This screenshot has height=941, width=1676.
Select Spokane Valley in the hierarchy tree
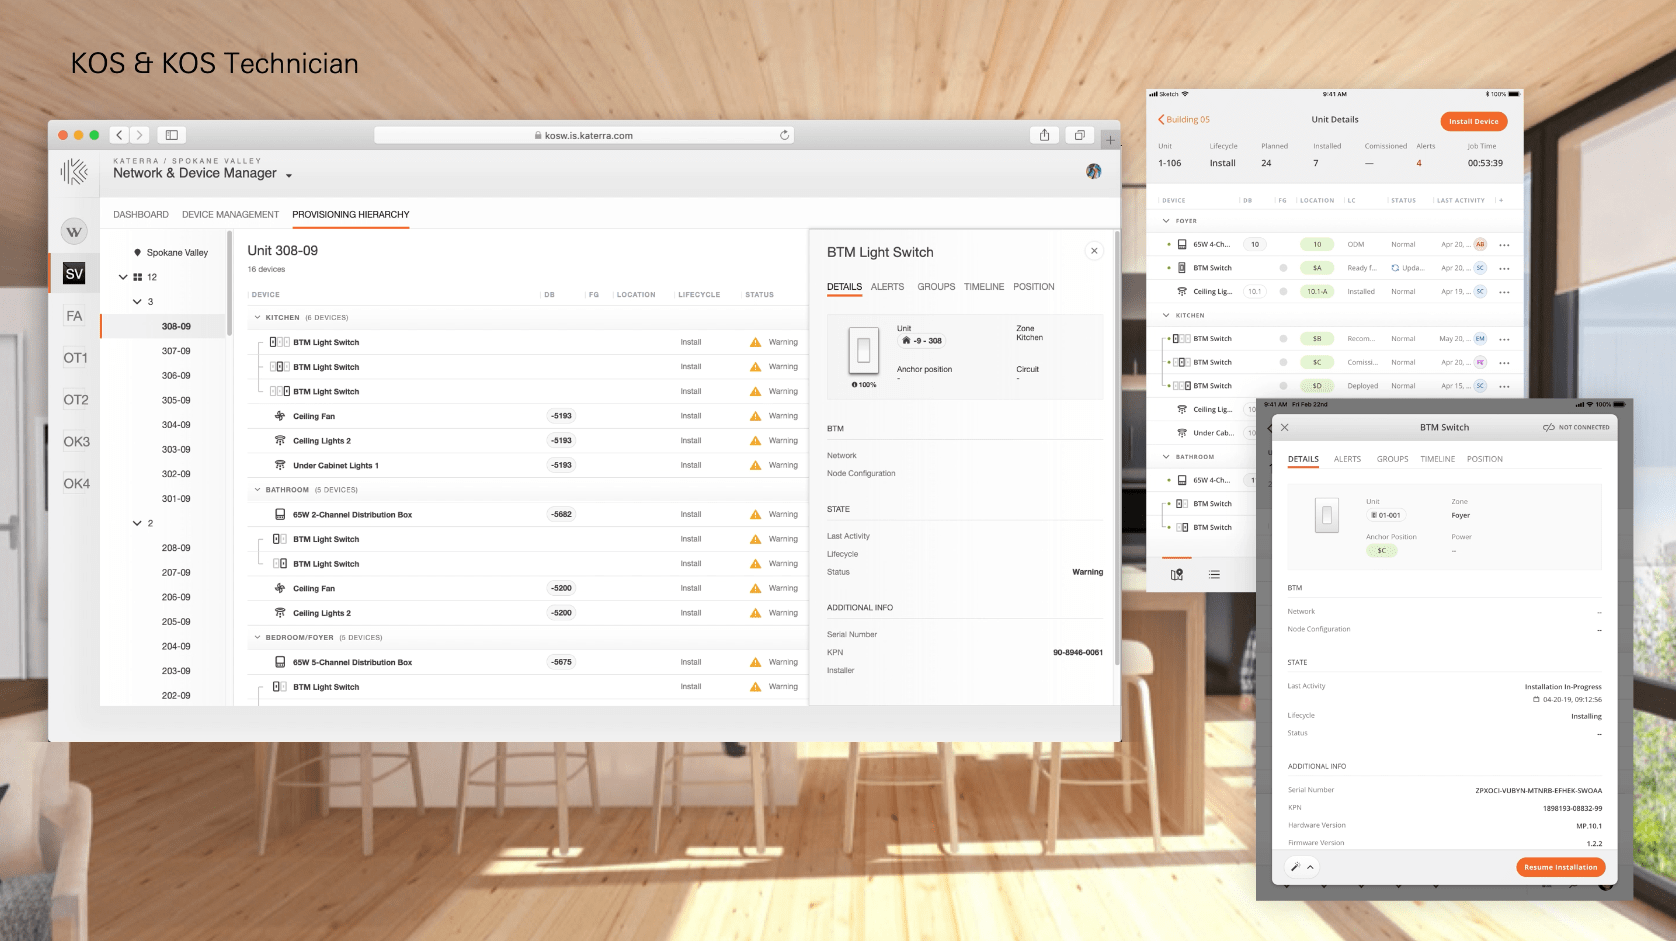click(x=177, y=253)
